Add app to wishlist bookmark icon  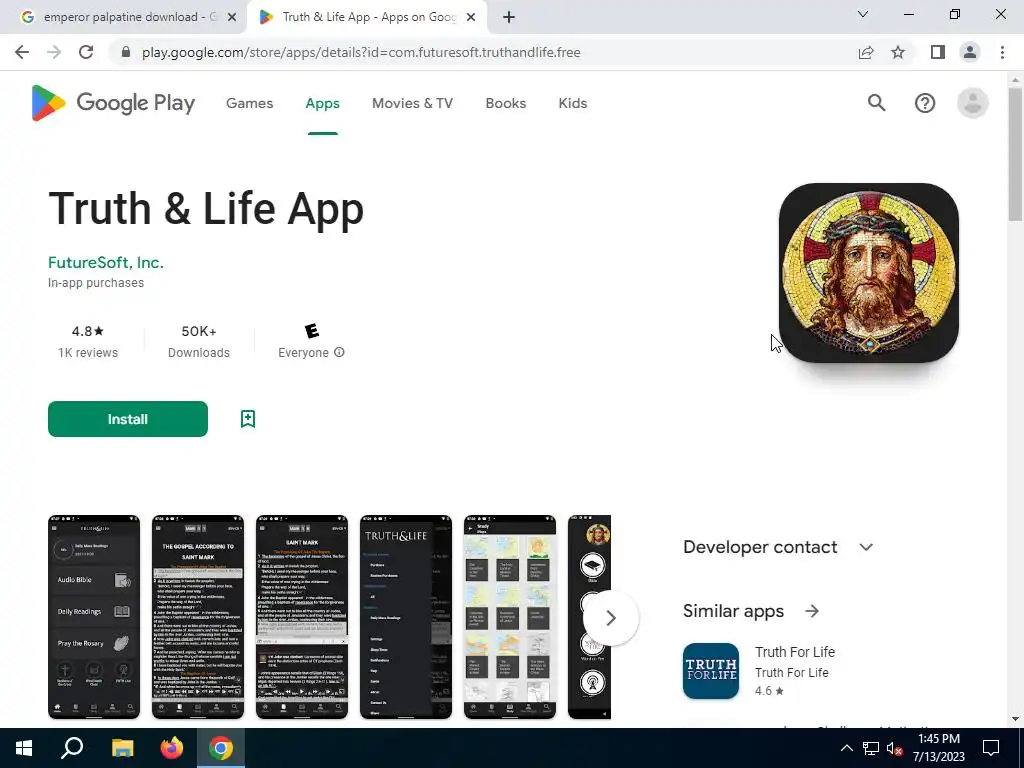tap(248, 419)
